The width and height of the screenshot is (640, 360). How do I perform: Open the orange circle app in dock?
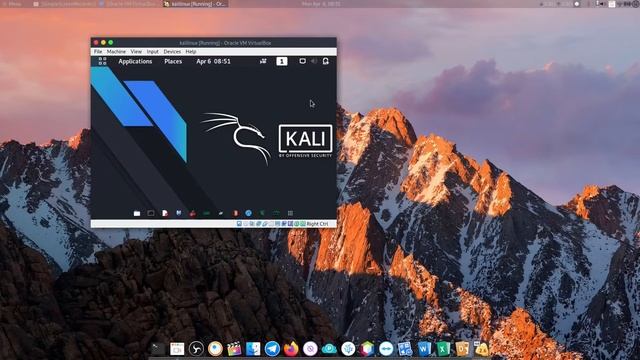pyautogui.click(x=215, y=349)
